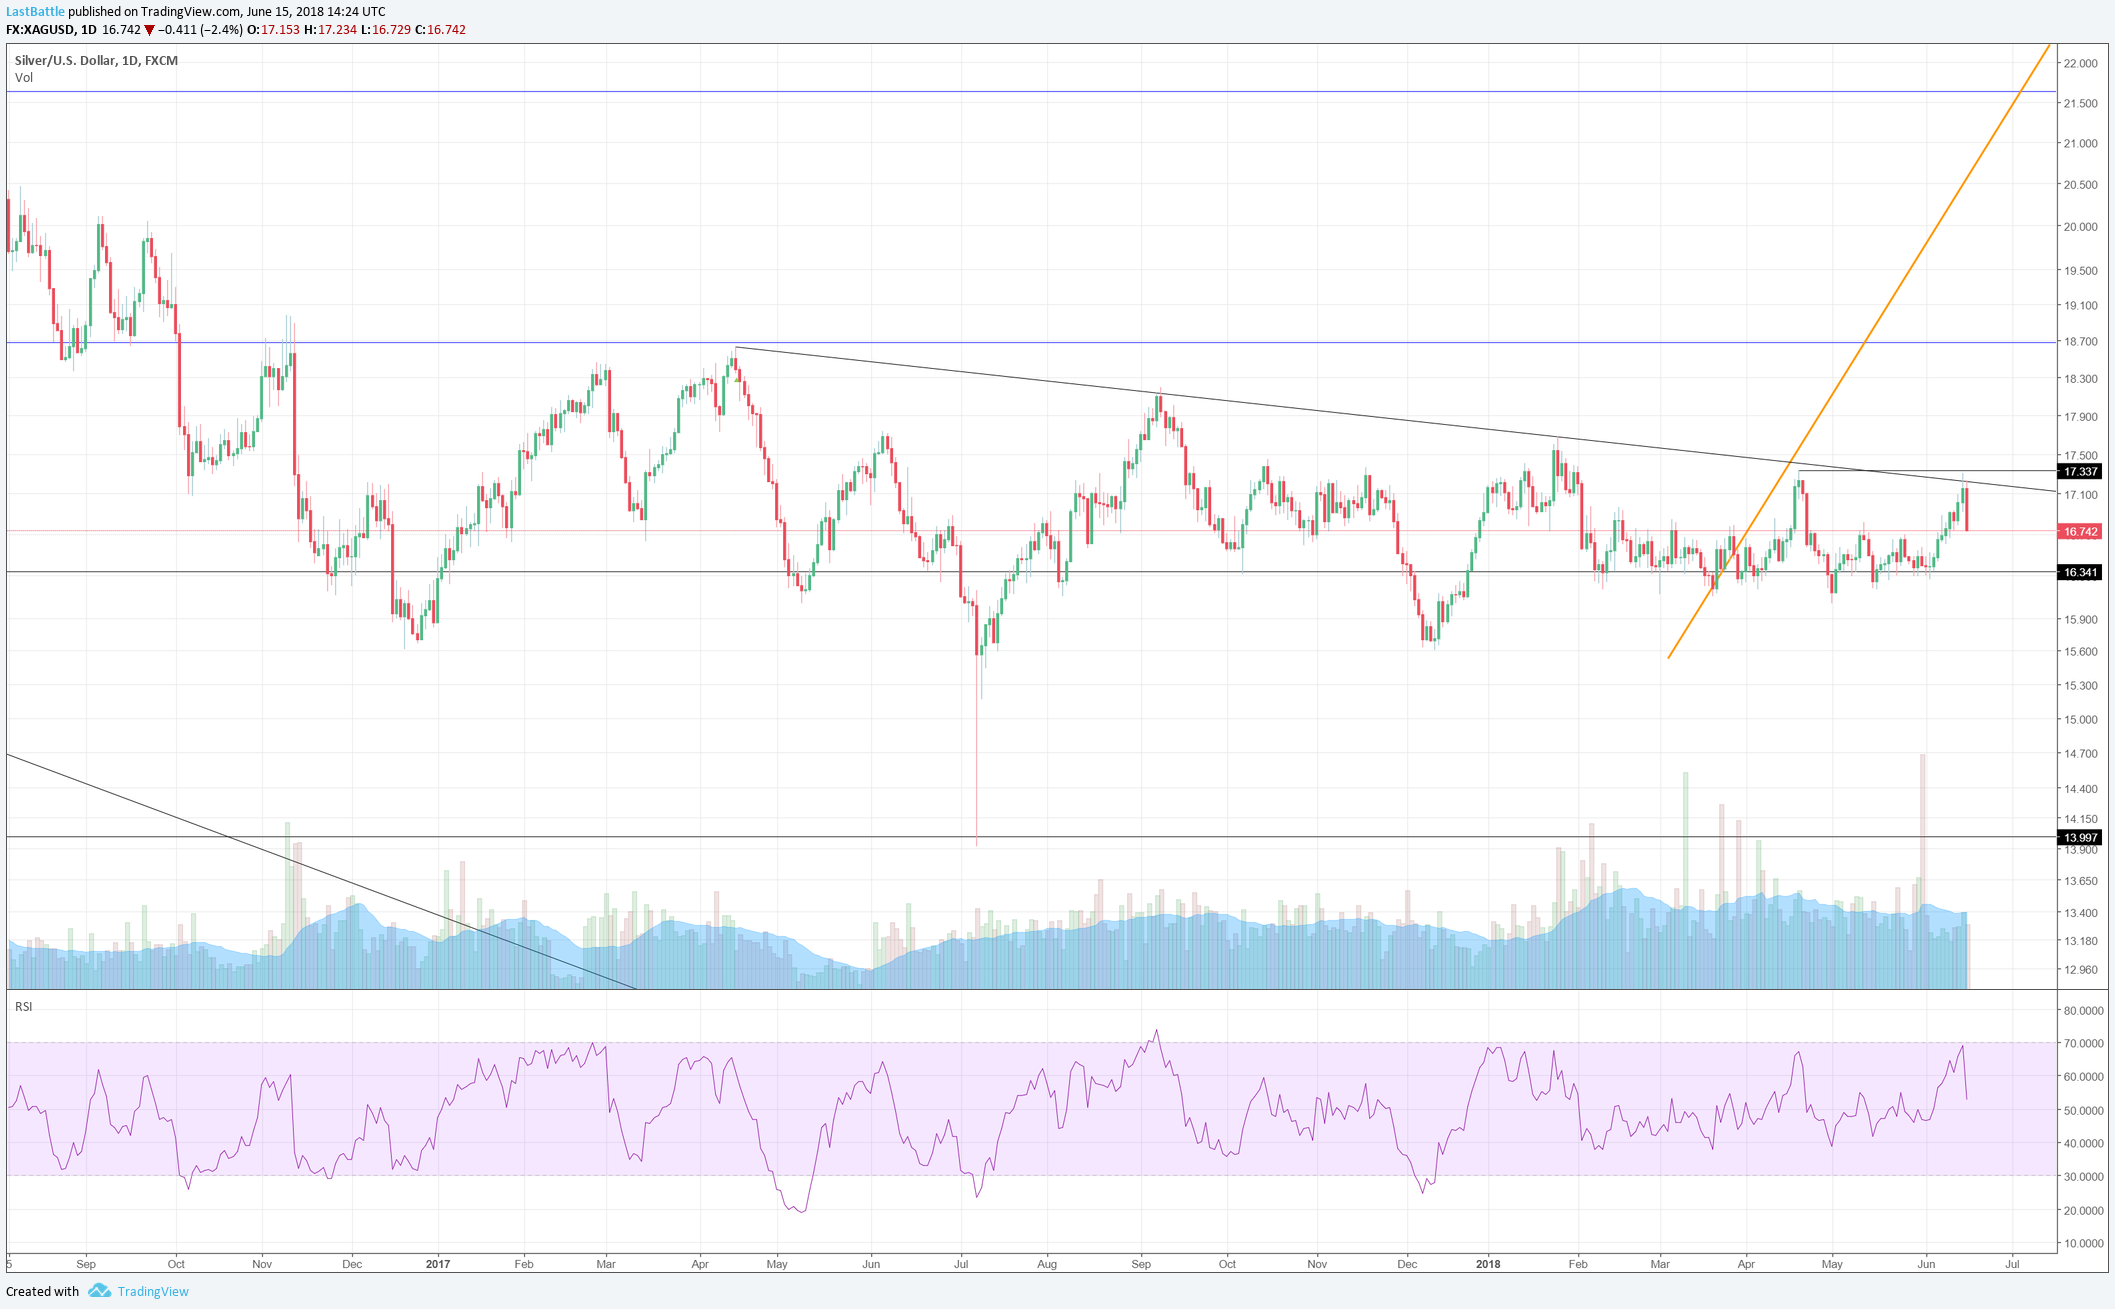Click the high value H:17.234

pyautogui.click(x=330, y=30)
